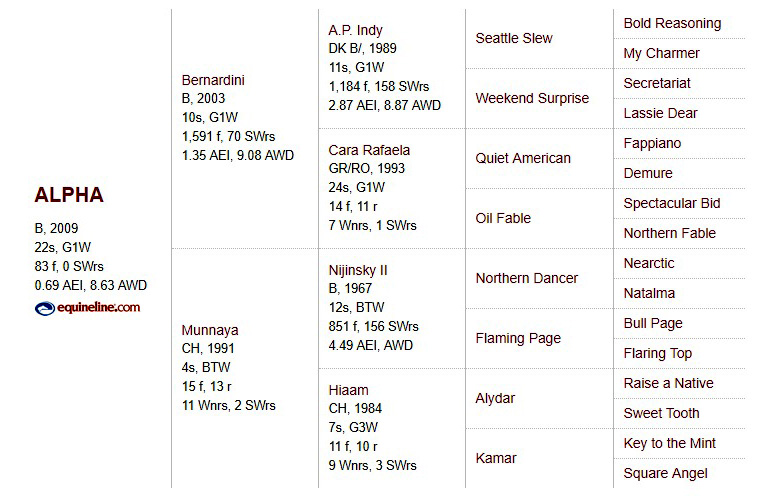761x499 pixels.
Task: Select Raise a Native ancestor name
Action: [668, 383]
